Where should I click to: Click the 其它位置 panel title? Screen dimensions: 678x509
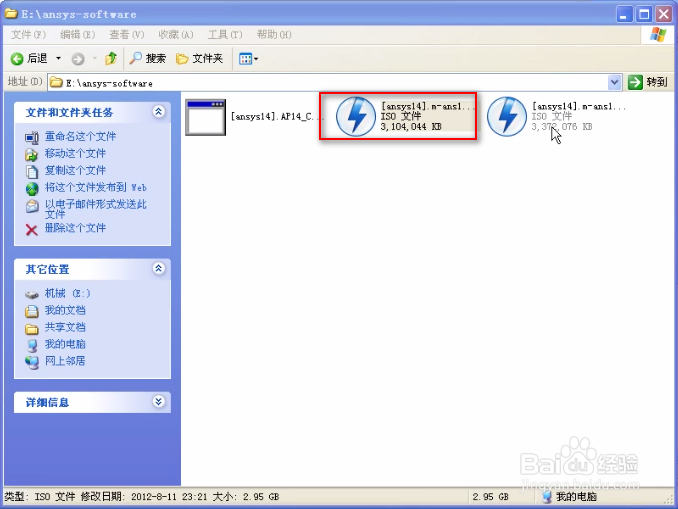point(48,269)
